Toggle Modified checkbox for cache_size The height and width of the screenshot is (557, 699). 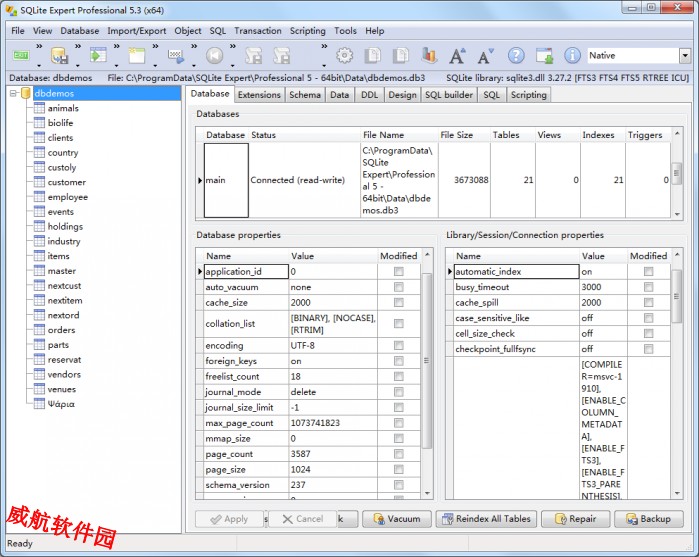[x=399, y=303]
